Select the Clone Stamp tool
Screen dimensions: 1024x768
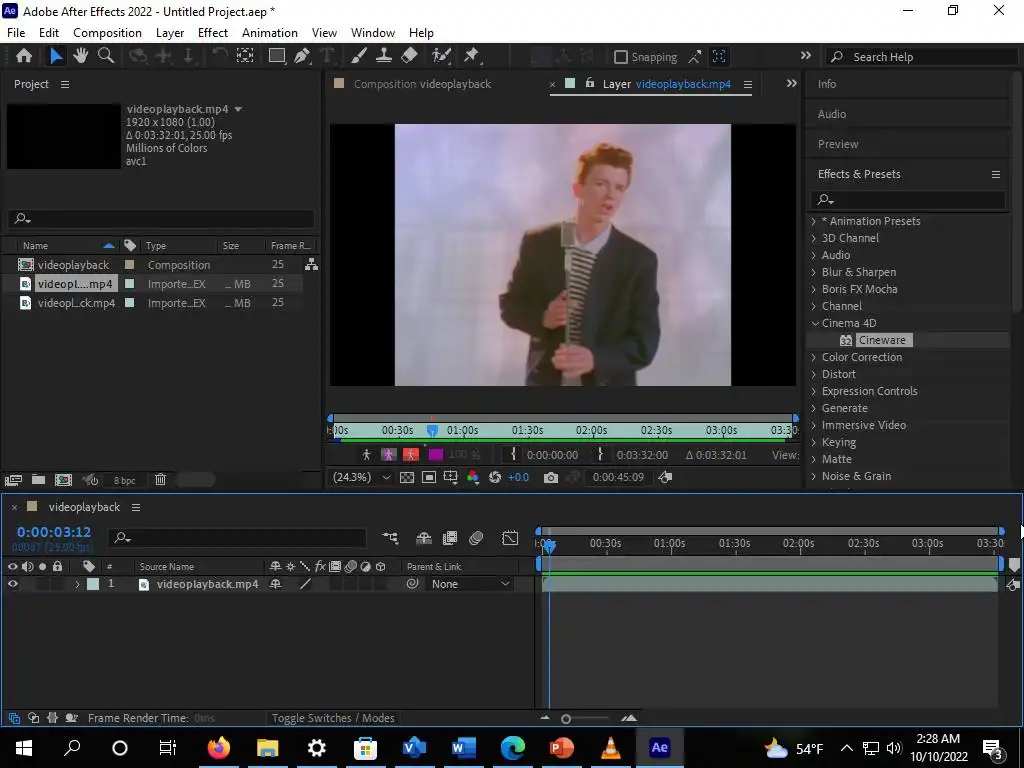click(384, 56)
